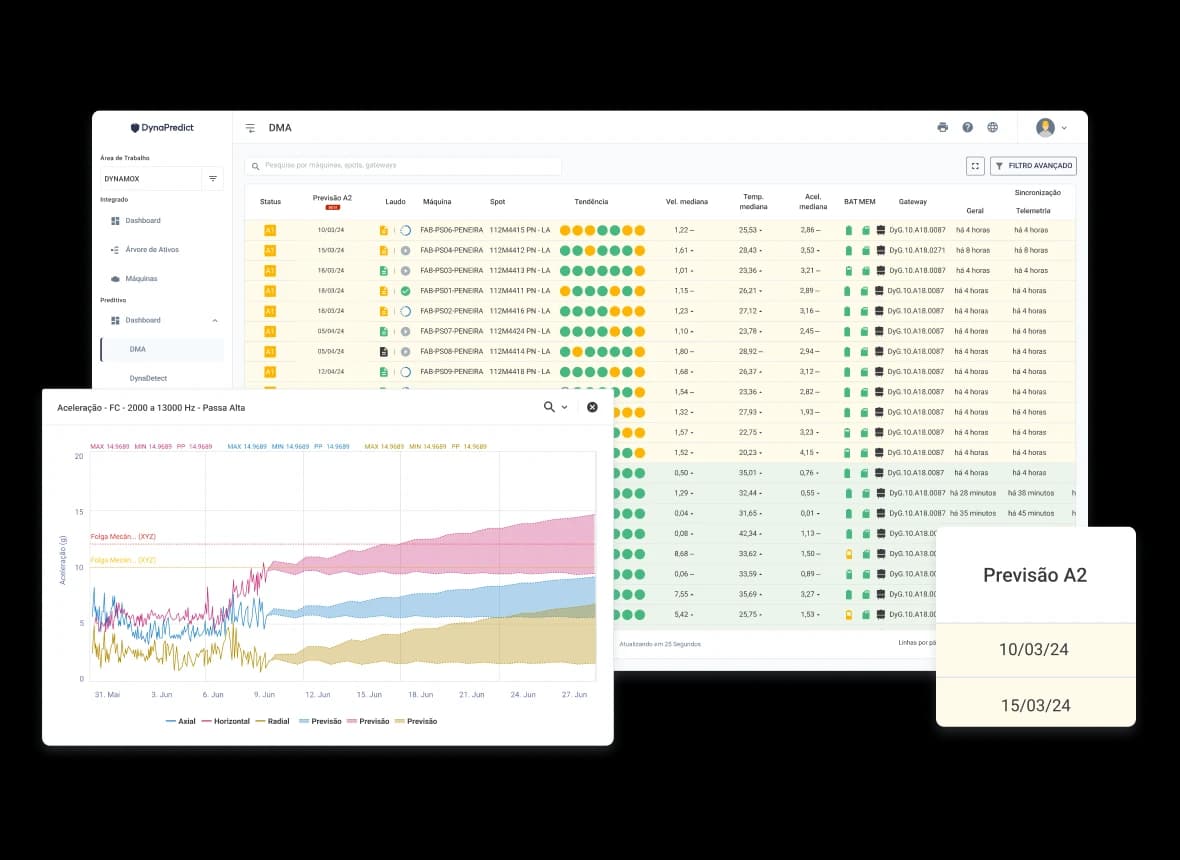Open report icon for FAB-PS06-PENEIRA row
Screen dimensions: 1180x860
coord(383,230)
